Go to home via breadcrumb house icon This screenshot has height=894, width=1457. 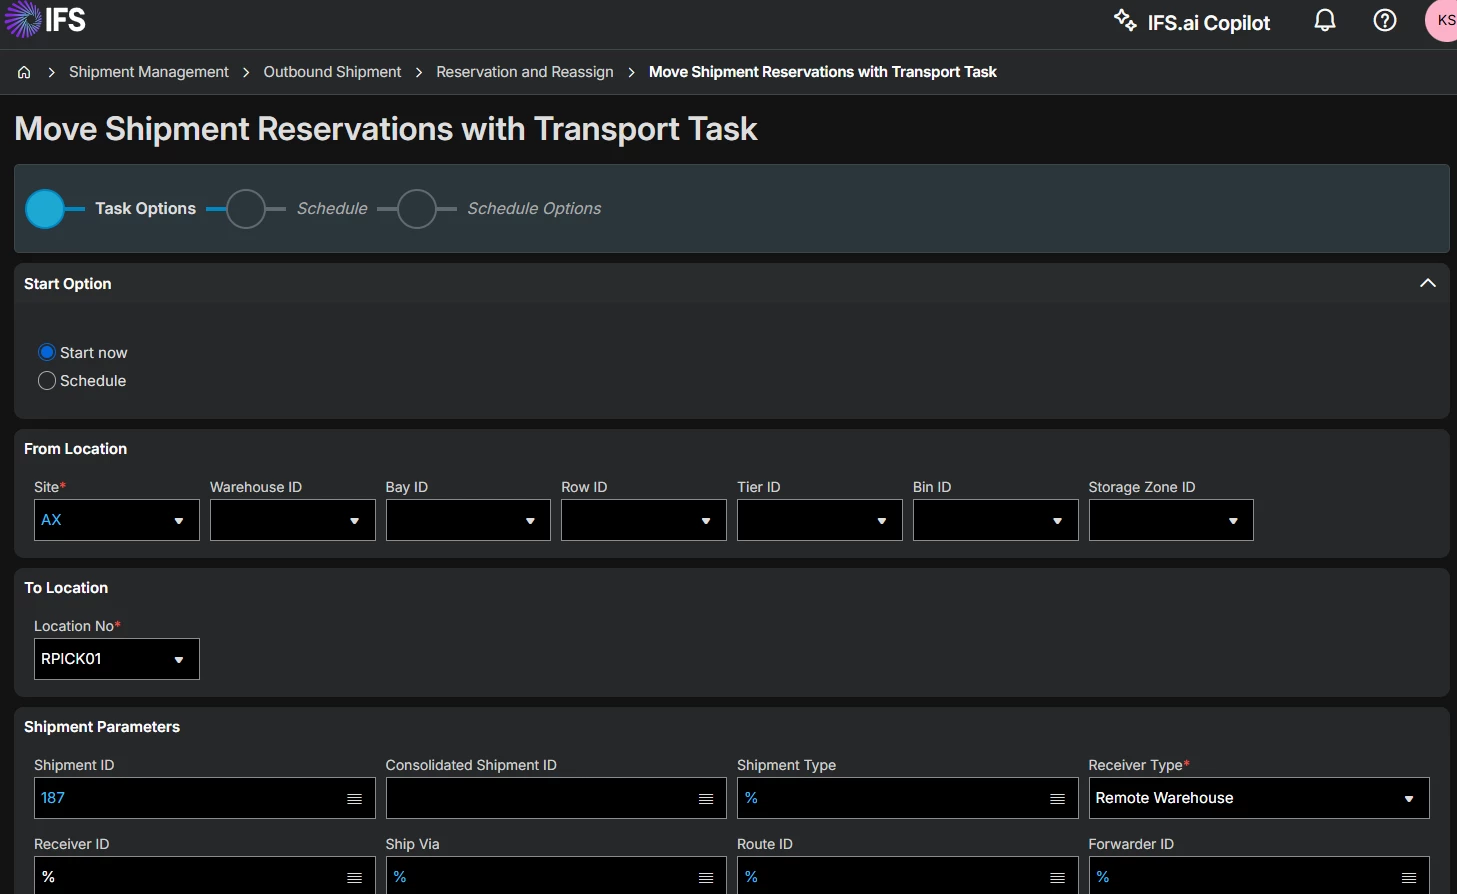(24, 72)
